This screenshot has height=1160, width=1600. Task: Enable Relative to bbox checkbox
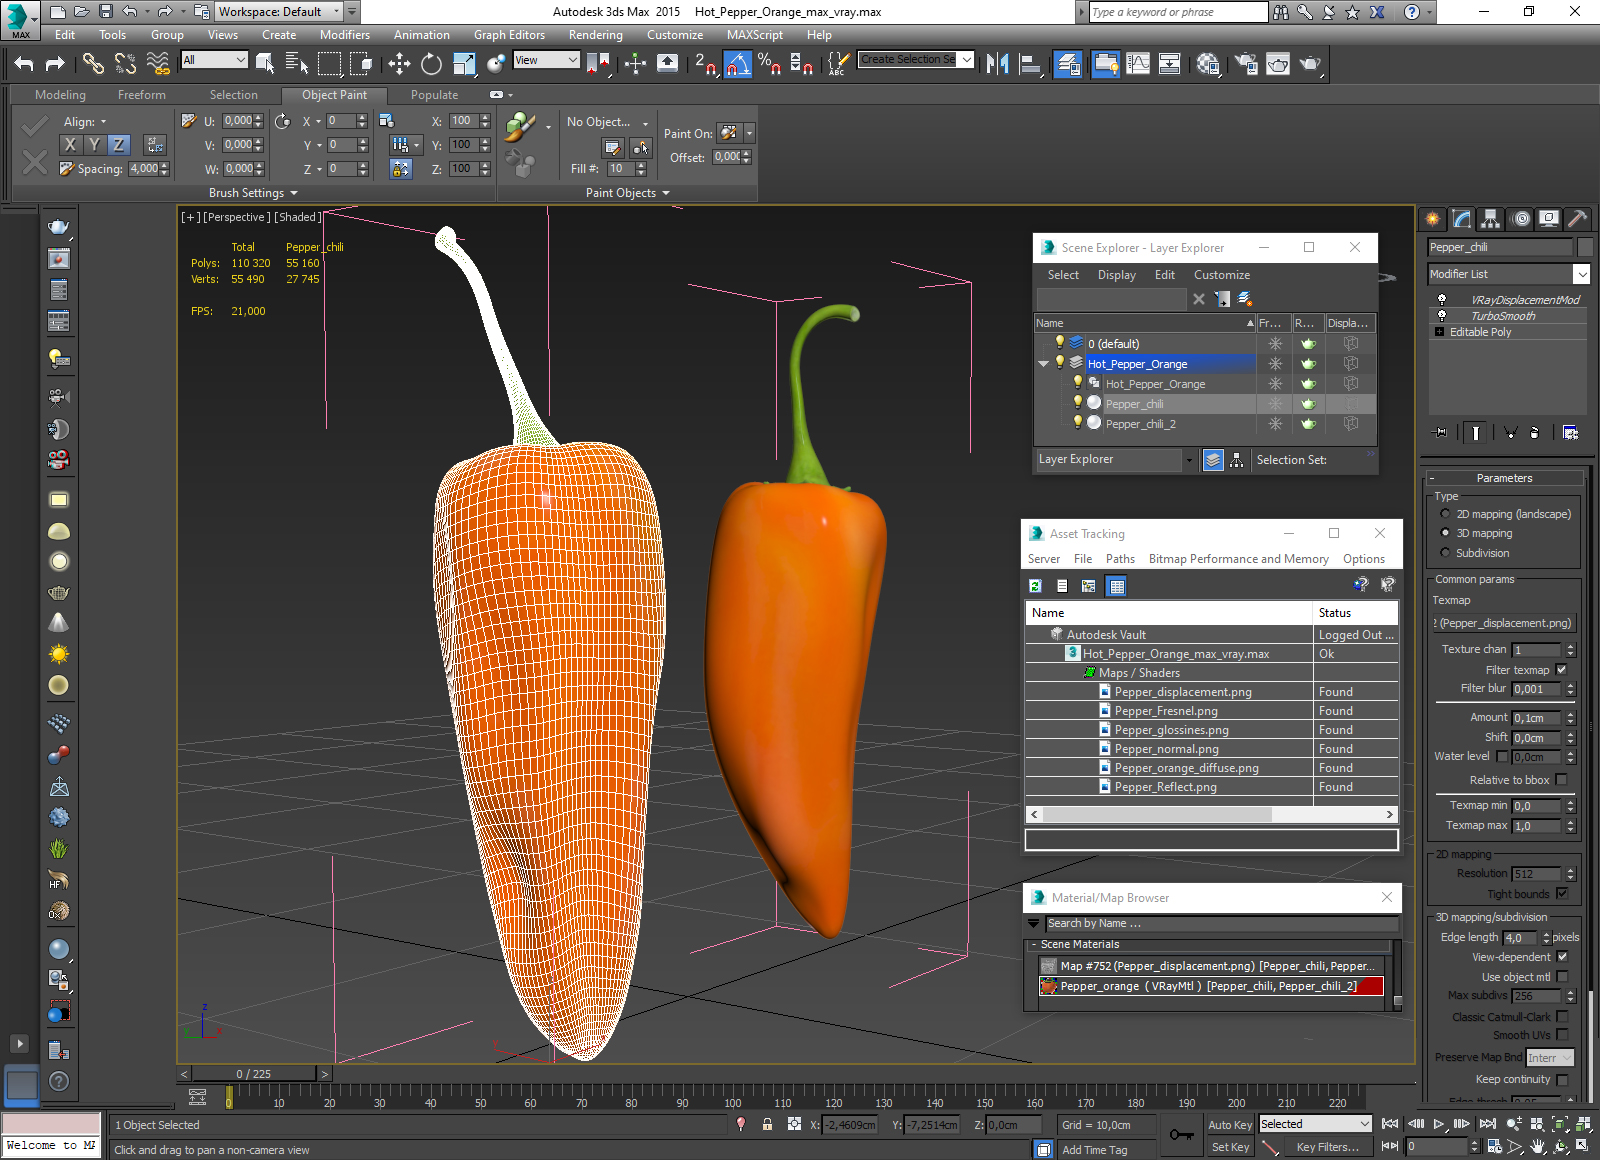1562,780
